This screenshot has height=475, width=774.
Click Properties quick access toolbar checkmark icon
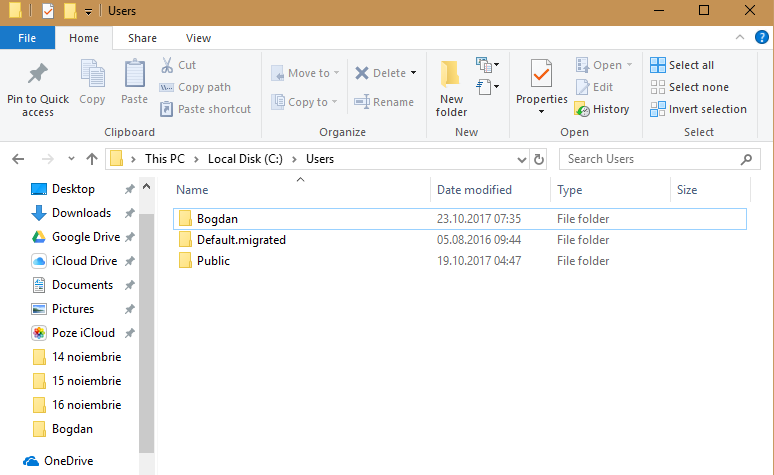click(48, 10)
